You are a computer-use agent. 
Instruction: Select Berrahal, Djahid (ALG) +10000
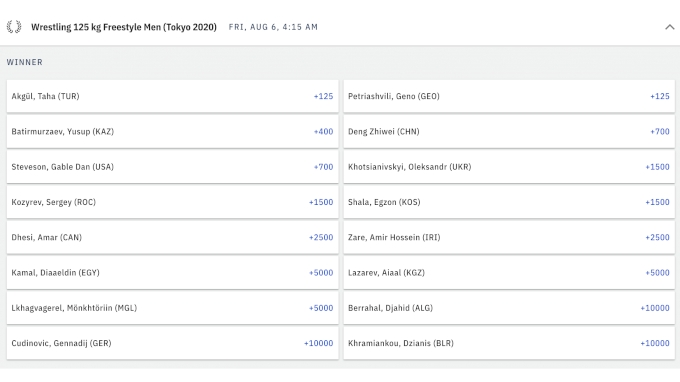509,308
